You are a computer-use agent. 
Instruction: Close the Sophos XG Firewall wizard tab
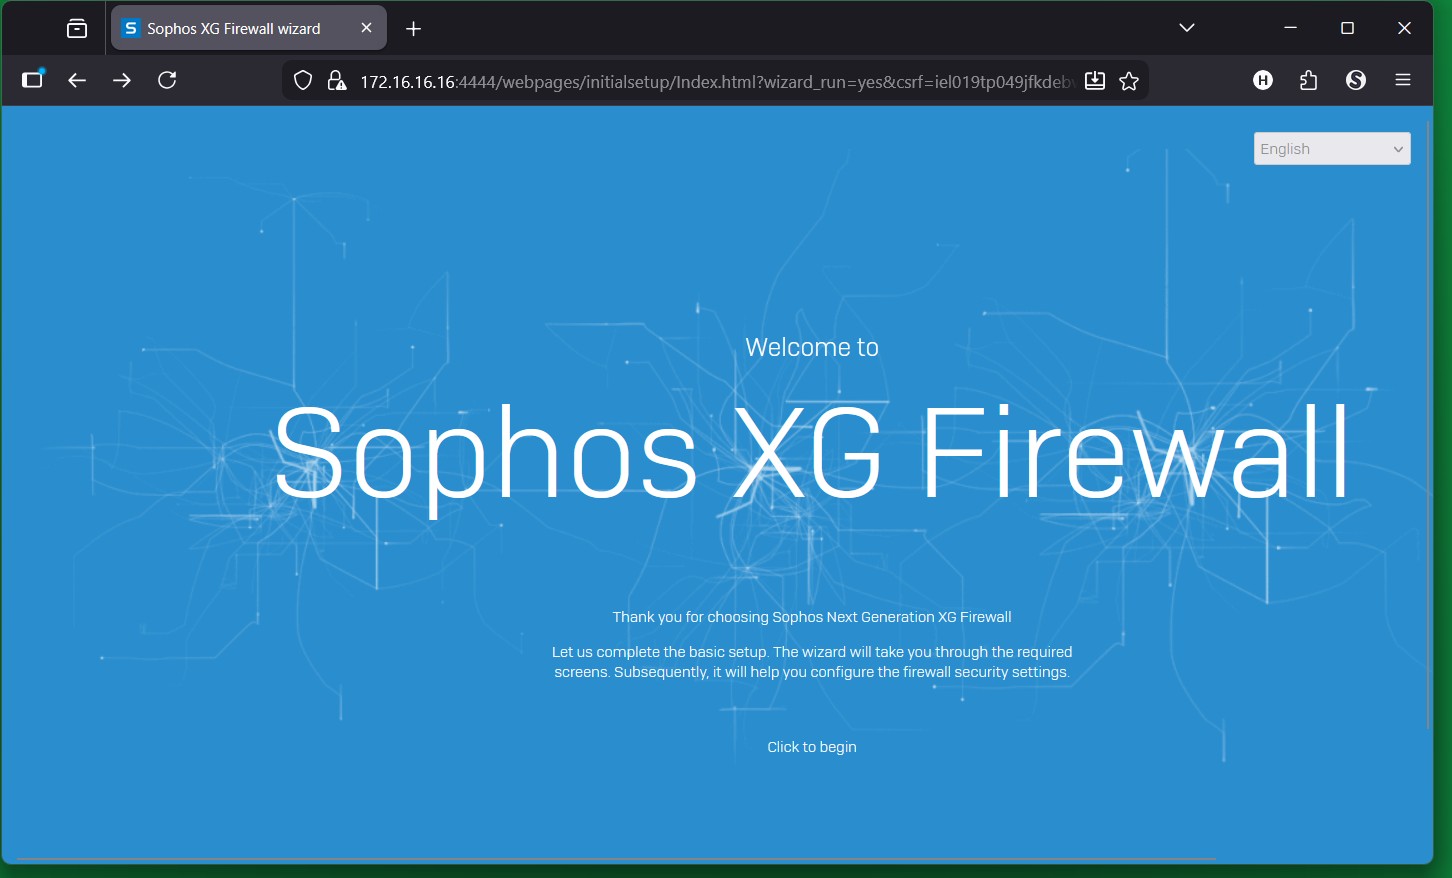366,28
